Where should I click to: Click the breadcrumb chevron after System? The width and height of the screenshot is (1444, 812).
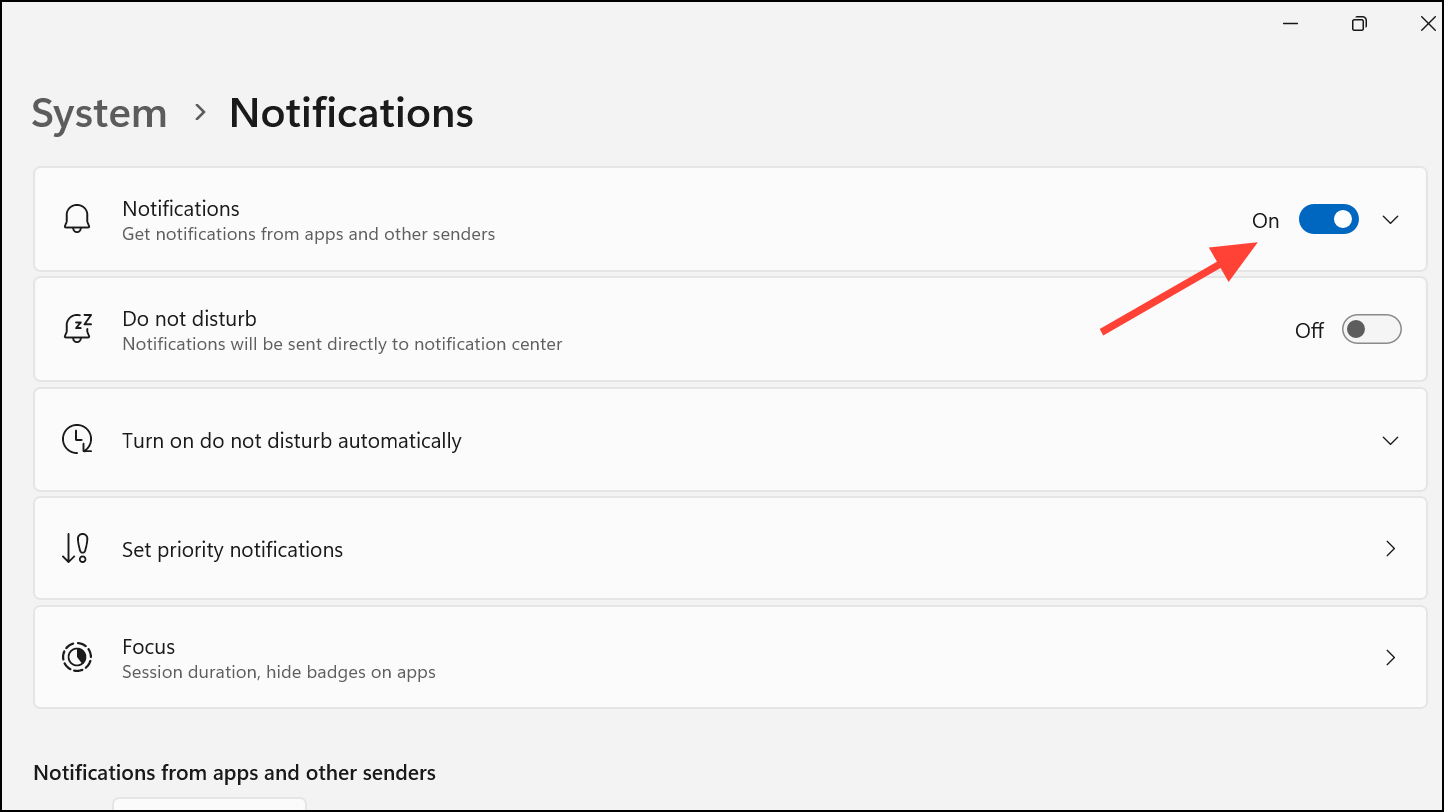(x=200, y=112)
